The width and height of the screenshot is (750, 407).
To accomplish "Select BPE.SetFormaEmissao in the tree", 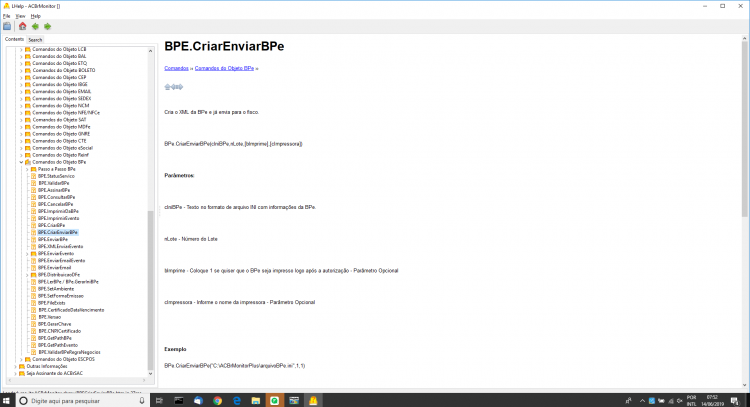I will 60,296.
